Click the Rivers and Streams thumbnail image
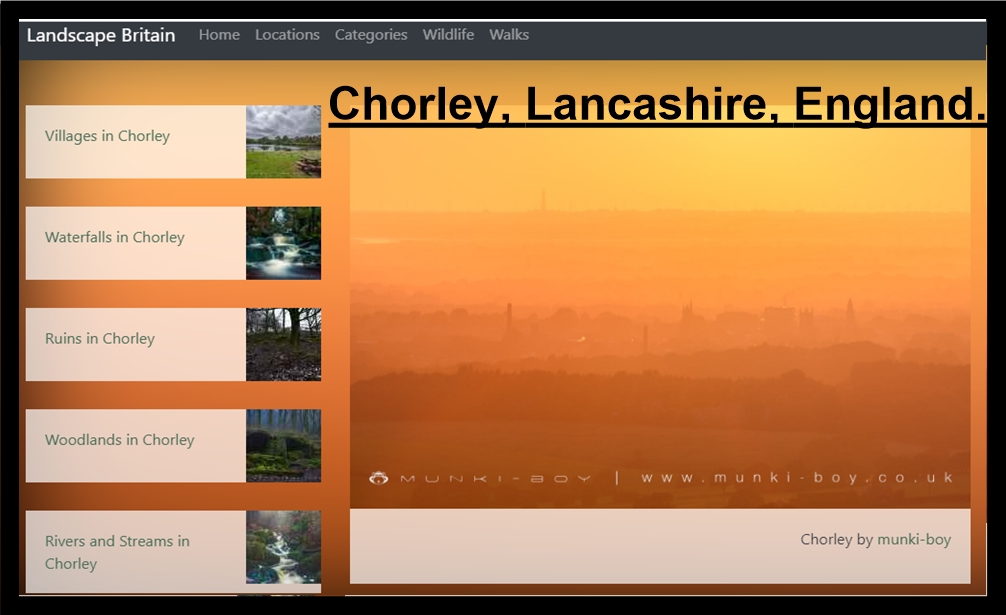The image size is (1006, 615). [284, 547]
